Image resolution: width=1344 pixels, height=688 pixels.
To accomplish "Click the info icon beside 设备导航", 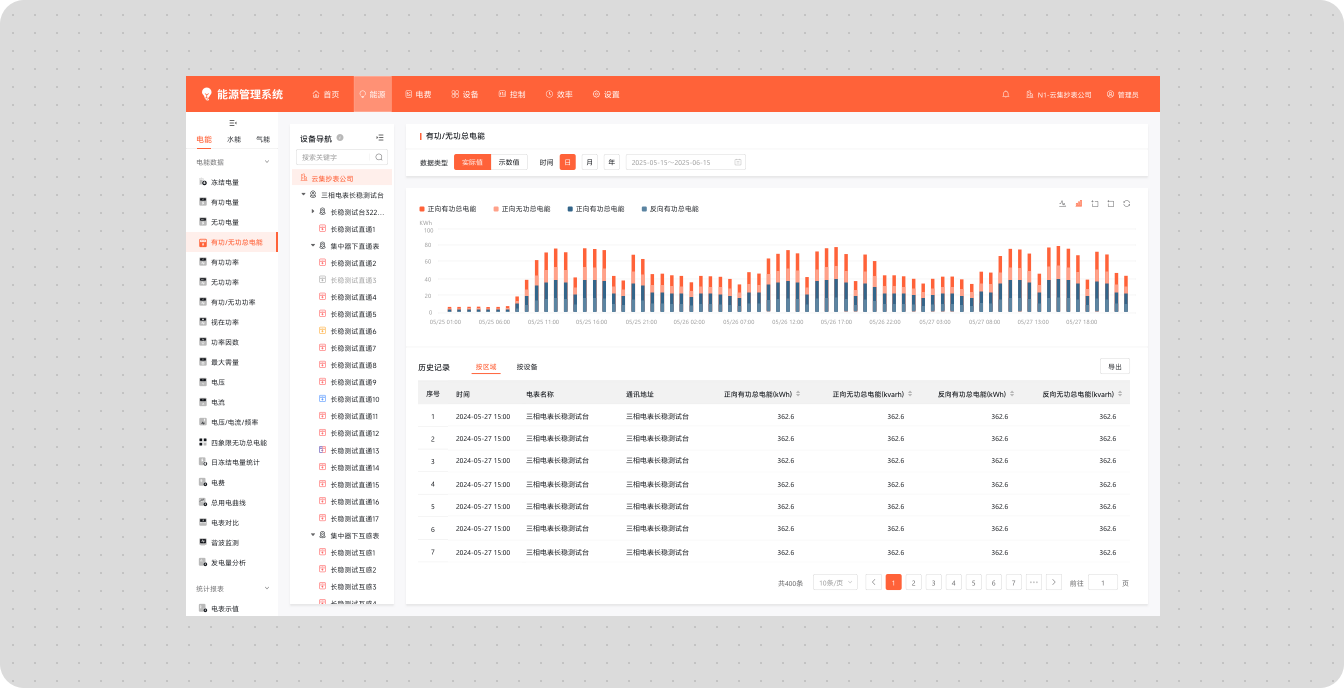I will click(x=340, y=138).
